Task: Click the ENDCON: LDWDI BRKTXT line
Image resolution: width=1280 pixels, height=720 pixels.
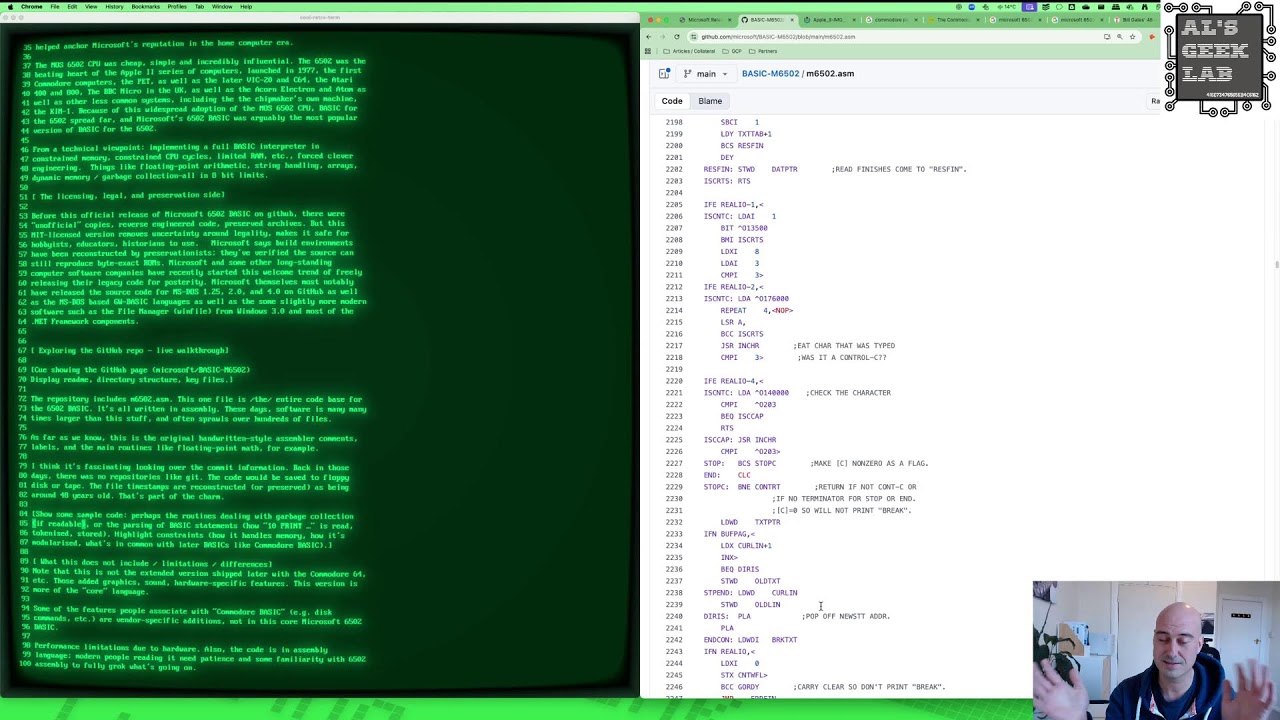Action: click(750, 640)
